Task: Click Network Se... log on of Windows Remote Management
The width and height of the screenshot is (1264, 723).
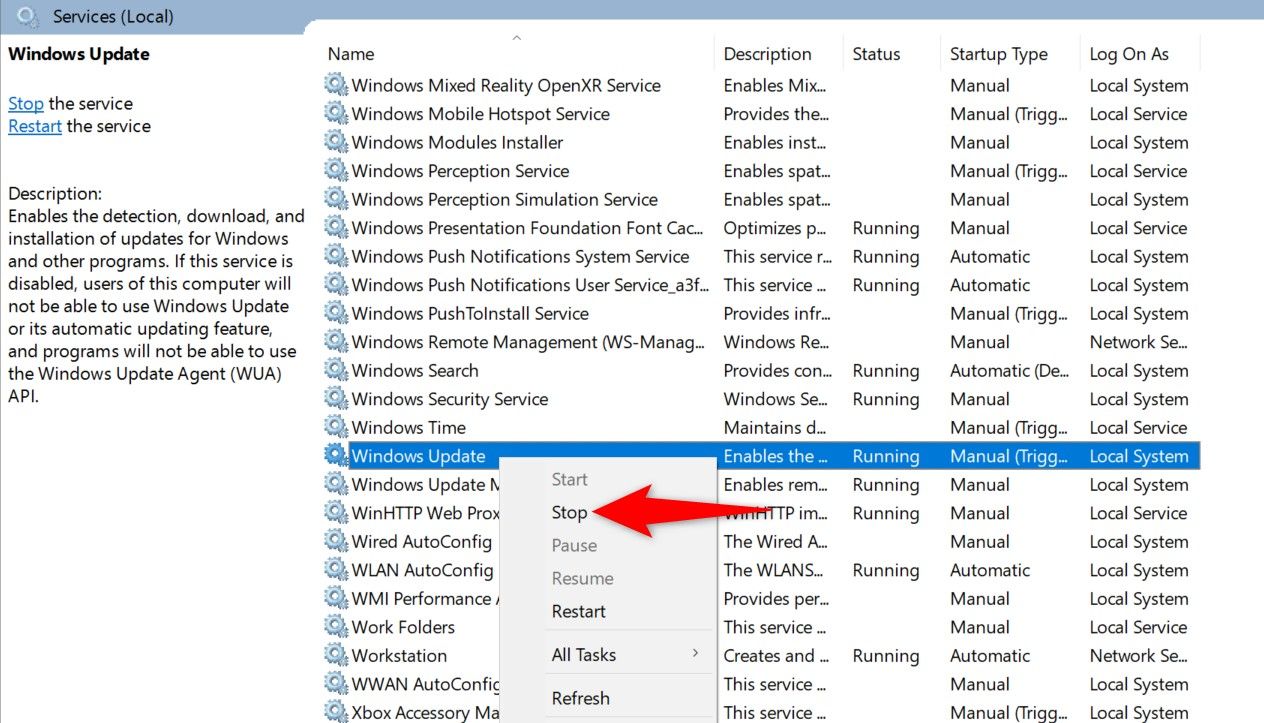Action: (x=1139, y=342)
